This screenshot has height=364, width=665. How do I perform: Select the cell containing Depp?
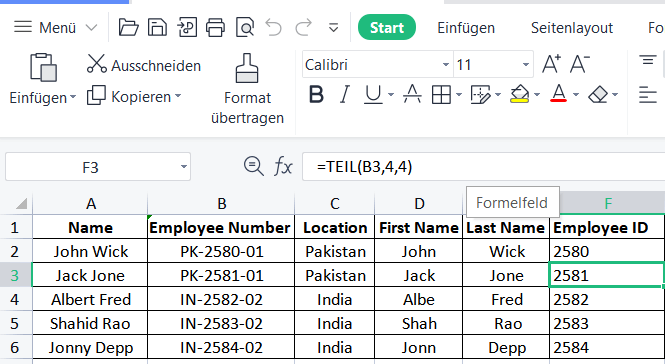[x=506, y=347]
